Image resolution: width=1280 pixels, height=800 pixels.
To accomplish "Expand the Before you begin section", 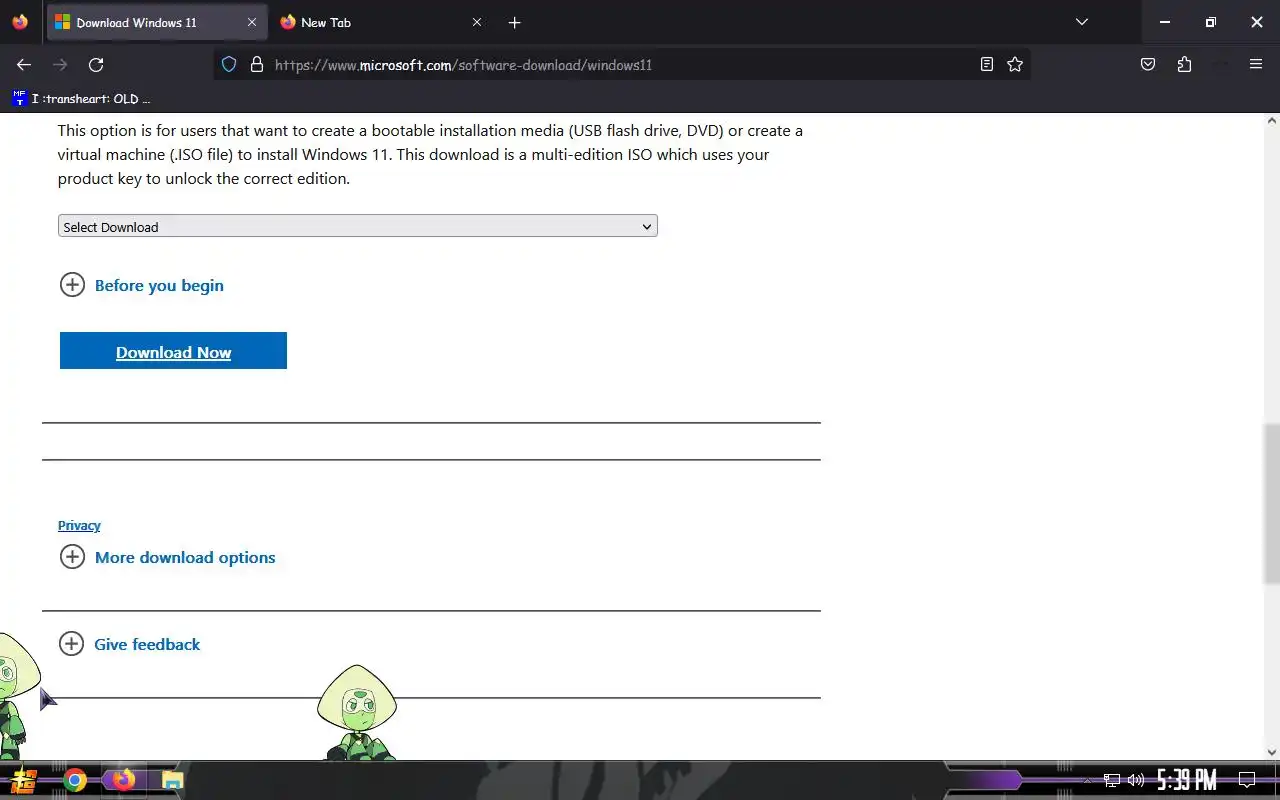I will (142, 285).
